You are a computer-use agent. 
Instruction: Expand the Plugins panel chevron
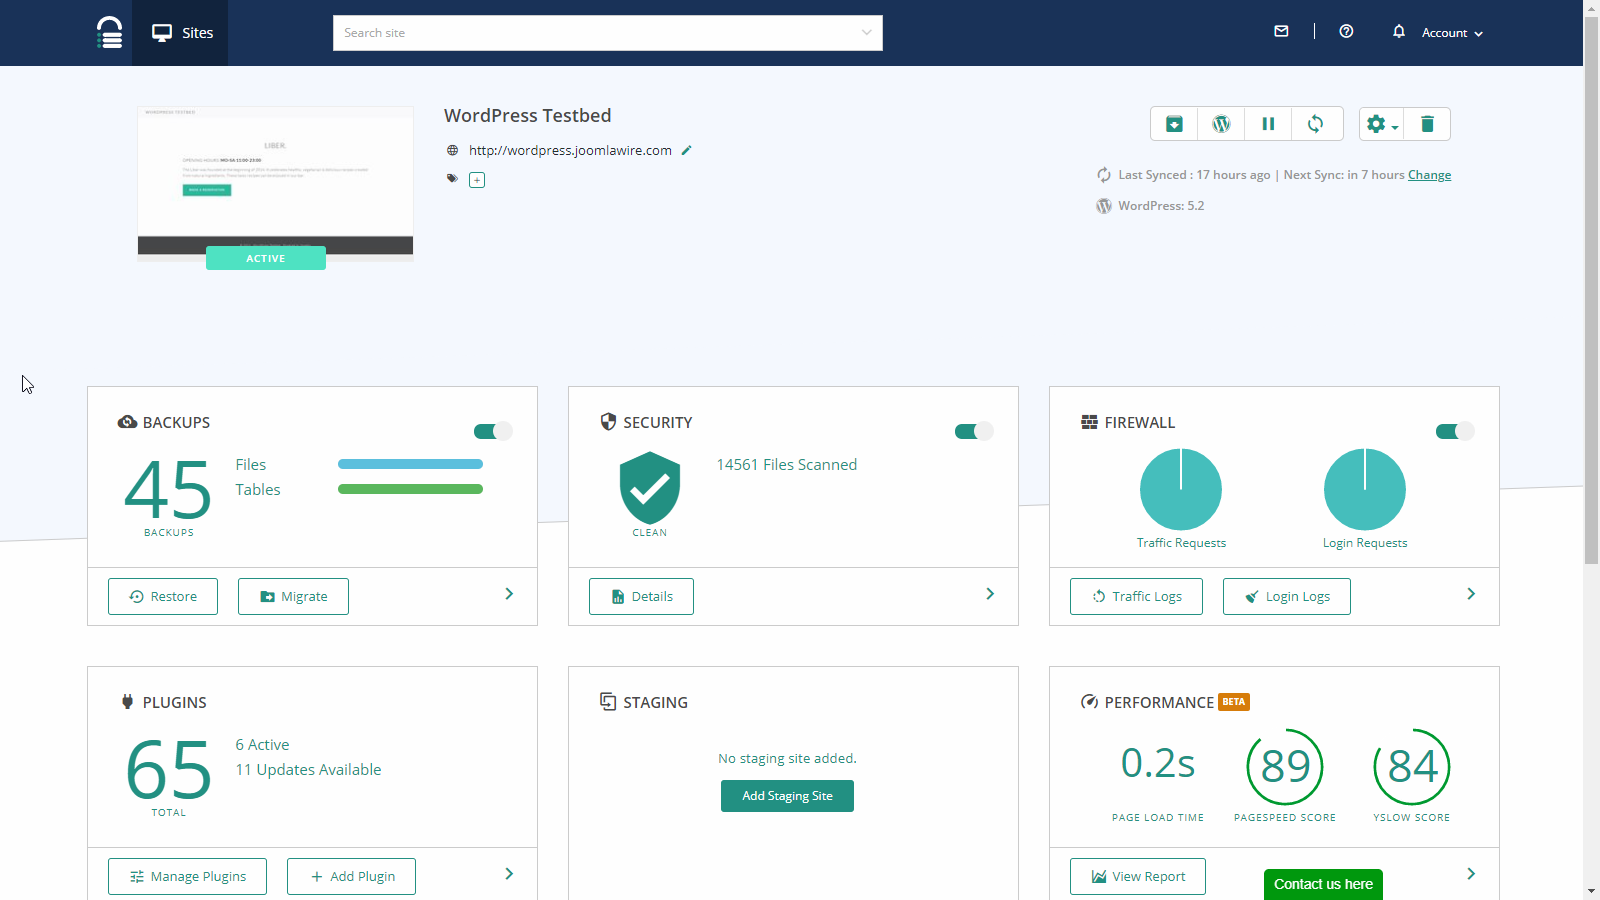pos(509,874)
